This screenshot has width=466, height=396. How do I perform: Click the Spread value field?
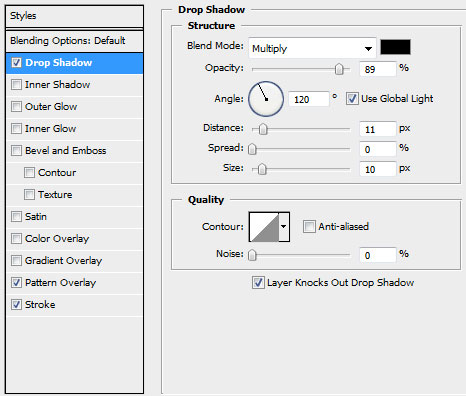click(x=378, y=149)
